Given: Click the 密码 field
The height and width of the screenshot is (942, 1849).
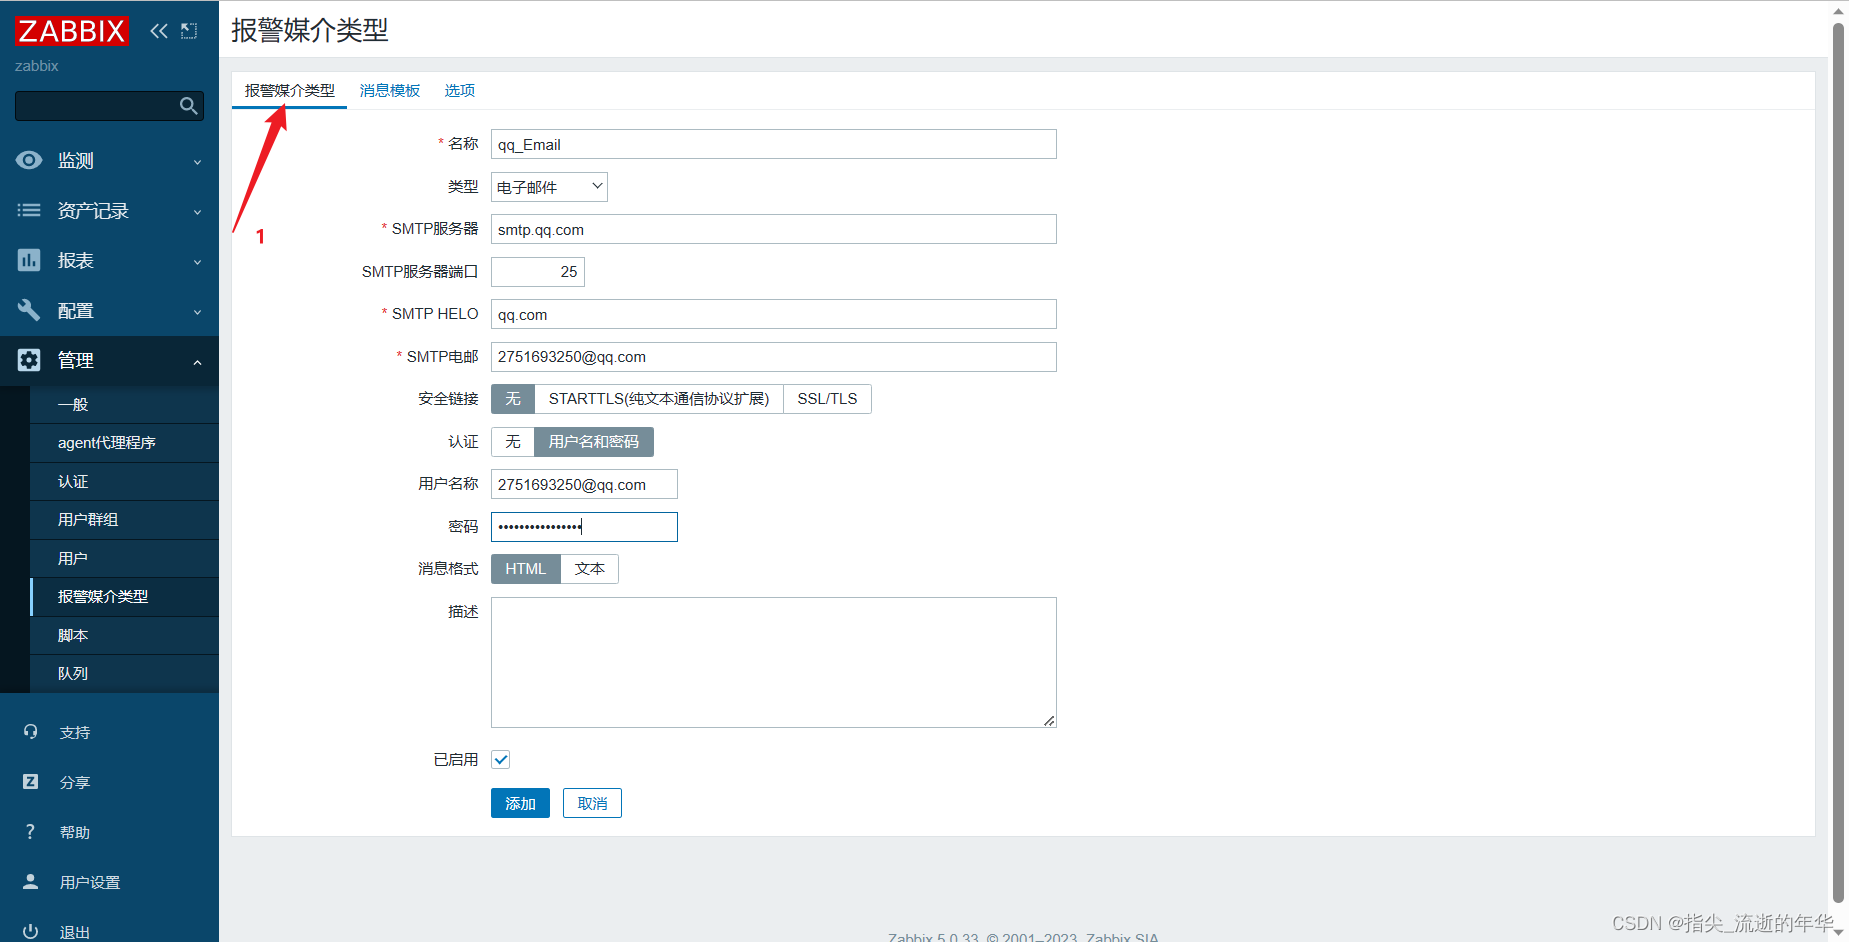Looking at the screenshot, I should 584,527.
